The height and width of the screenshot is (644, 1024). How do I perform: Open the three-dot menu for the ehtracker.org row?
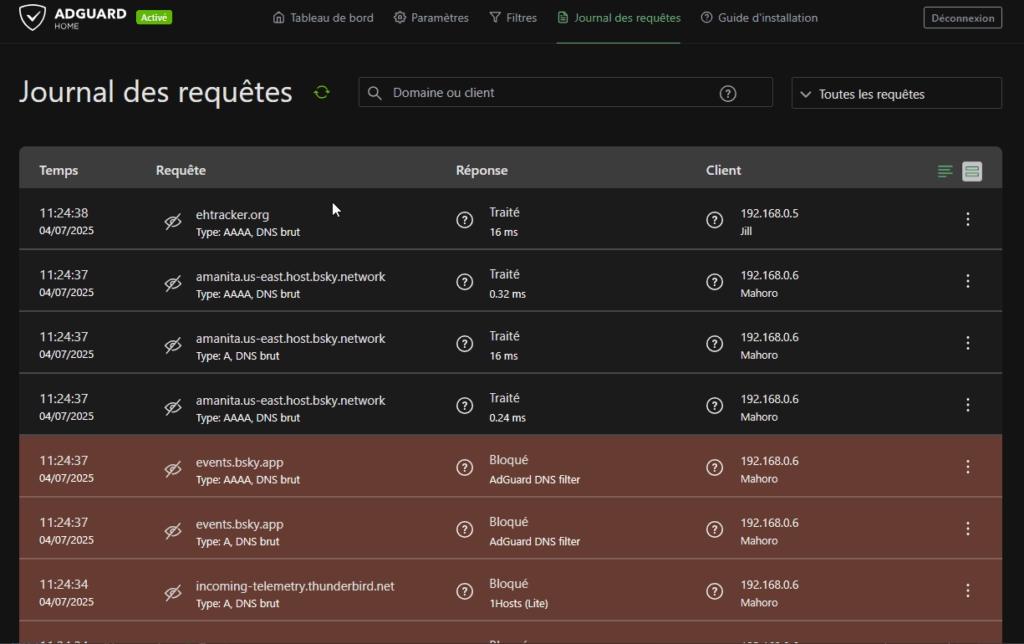click(x=968, y=219)
